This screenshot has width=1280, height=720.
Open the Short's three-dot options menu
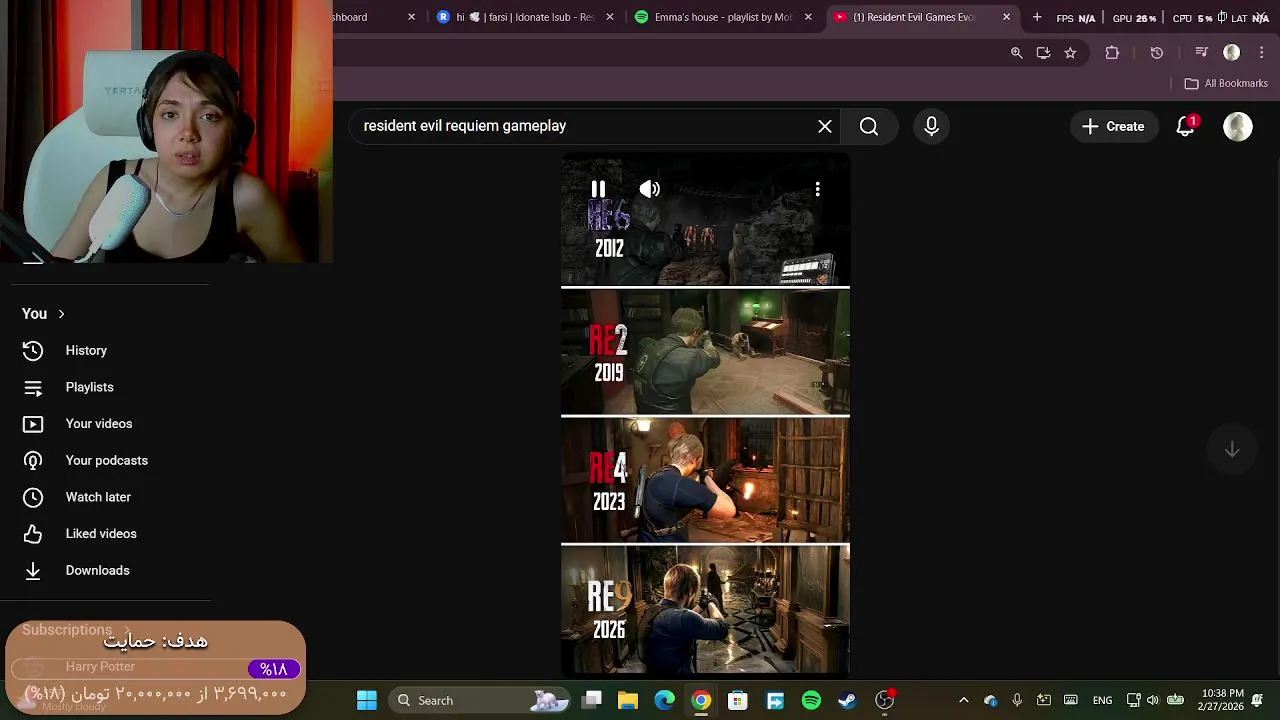click(x=817, y=189)
